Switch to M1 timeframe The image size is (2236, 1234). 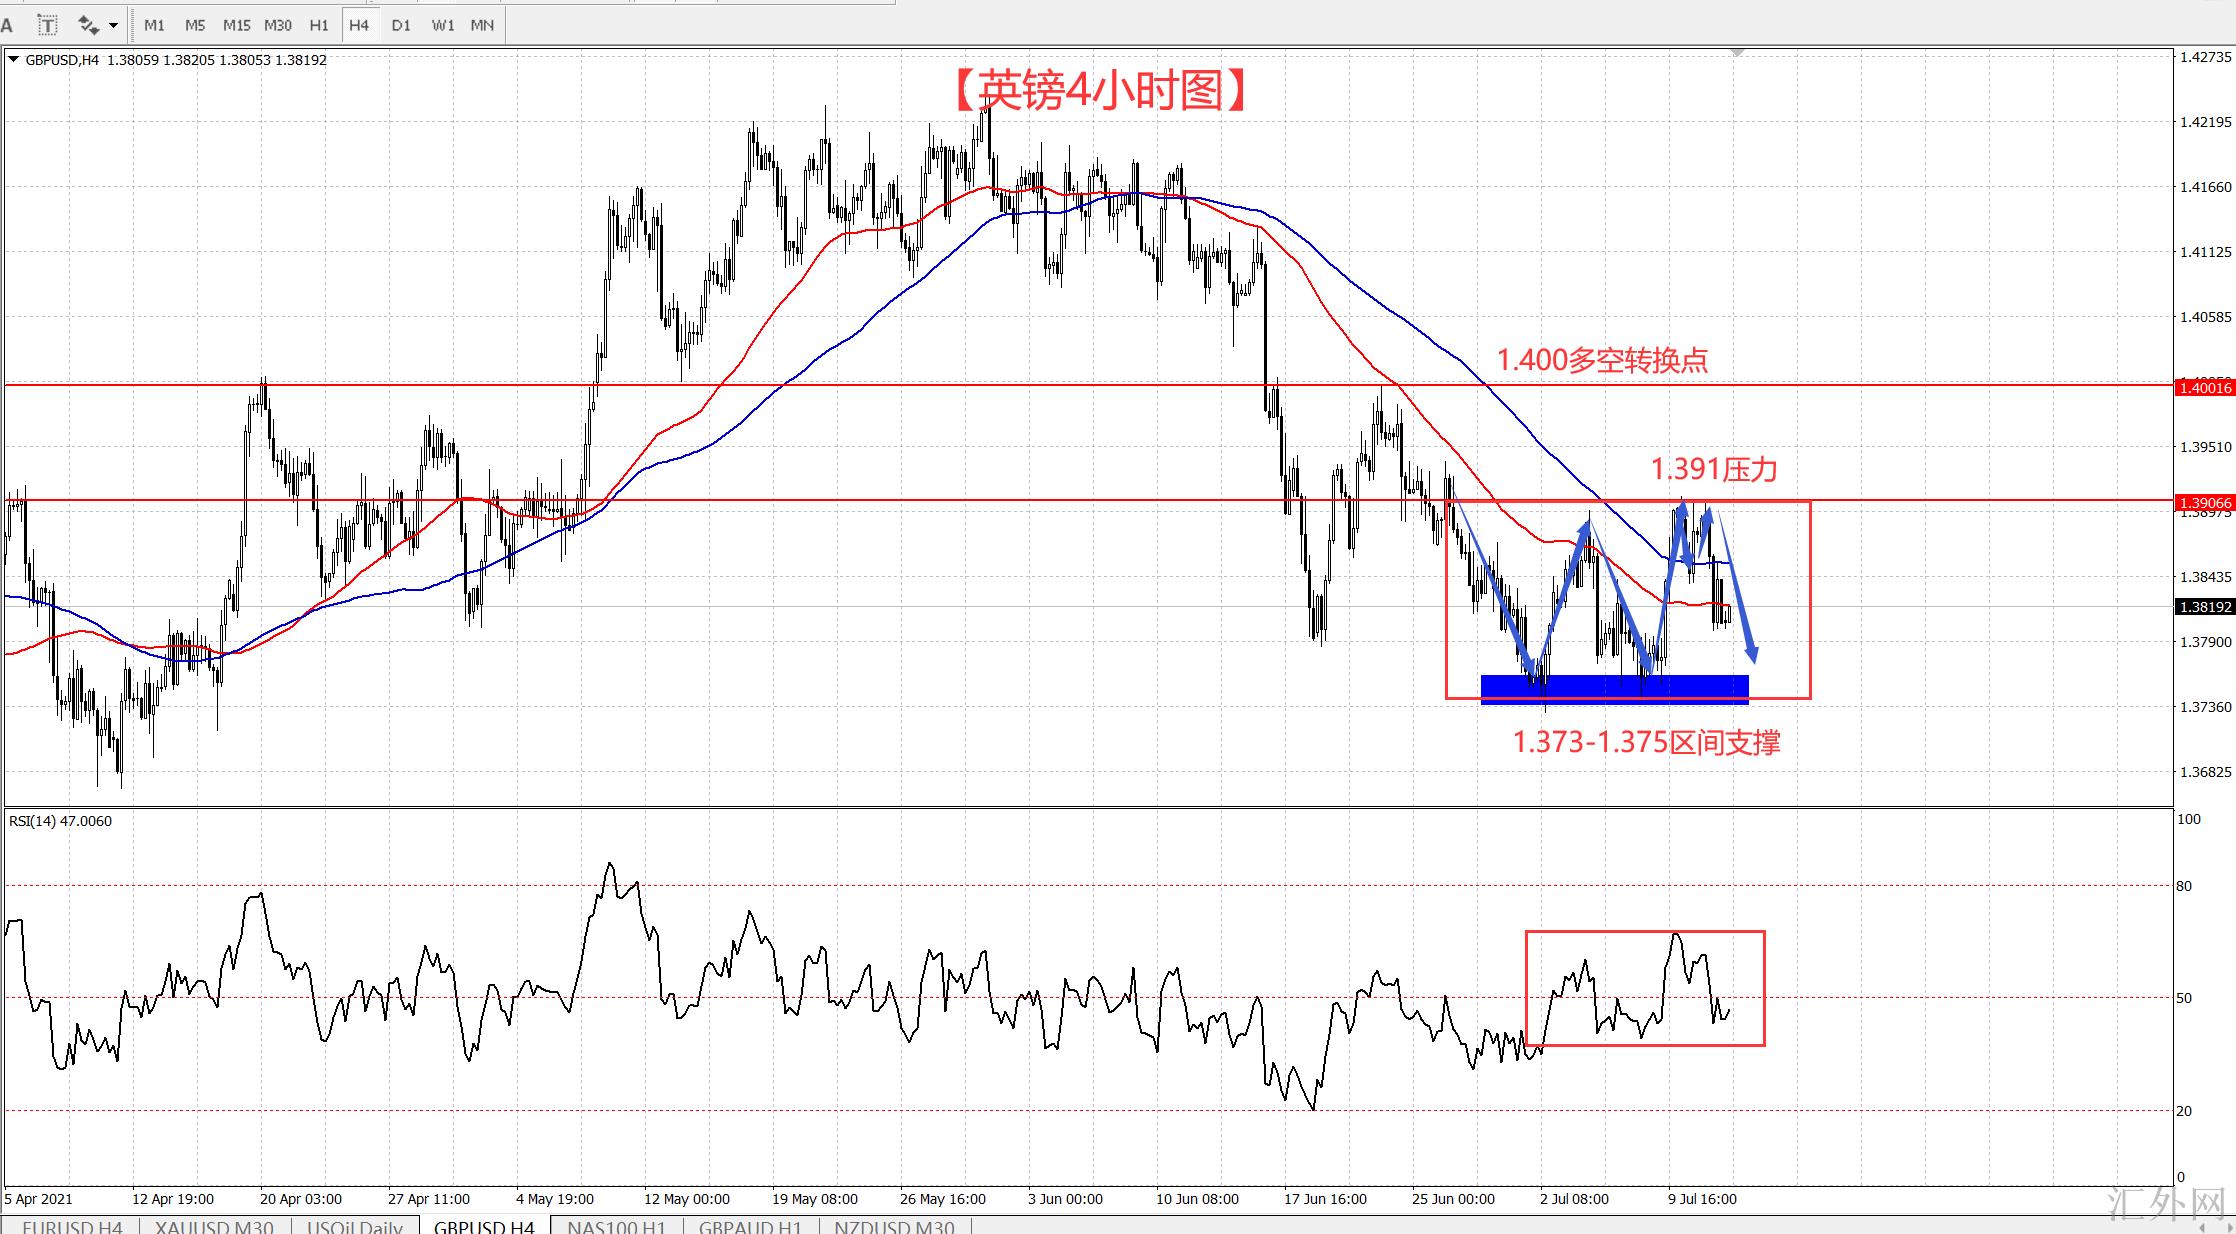point(154,25)
